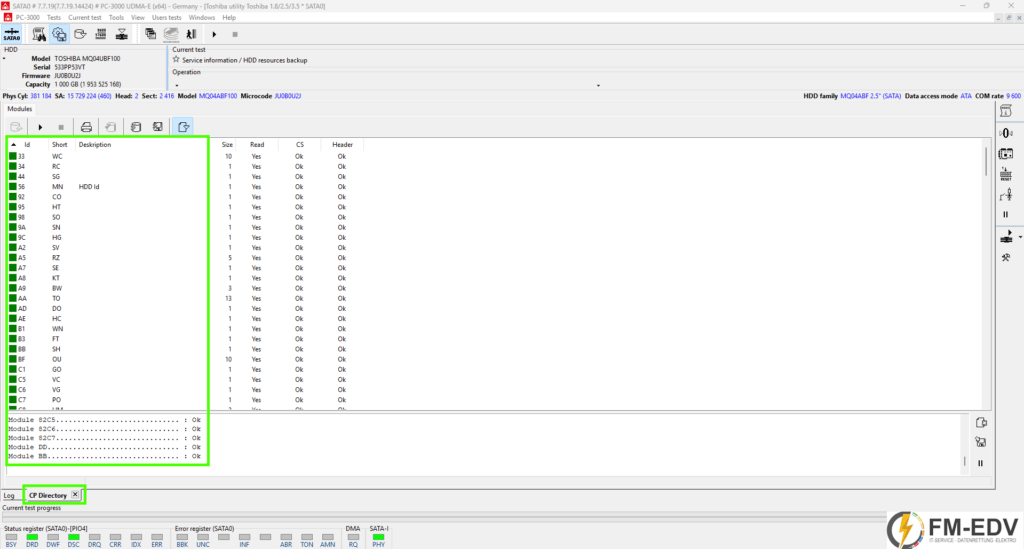Sort by the Size column header
This screenshot has height=549, width=1024.
pos(227,145)
